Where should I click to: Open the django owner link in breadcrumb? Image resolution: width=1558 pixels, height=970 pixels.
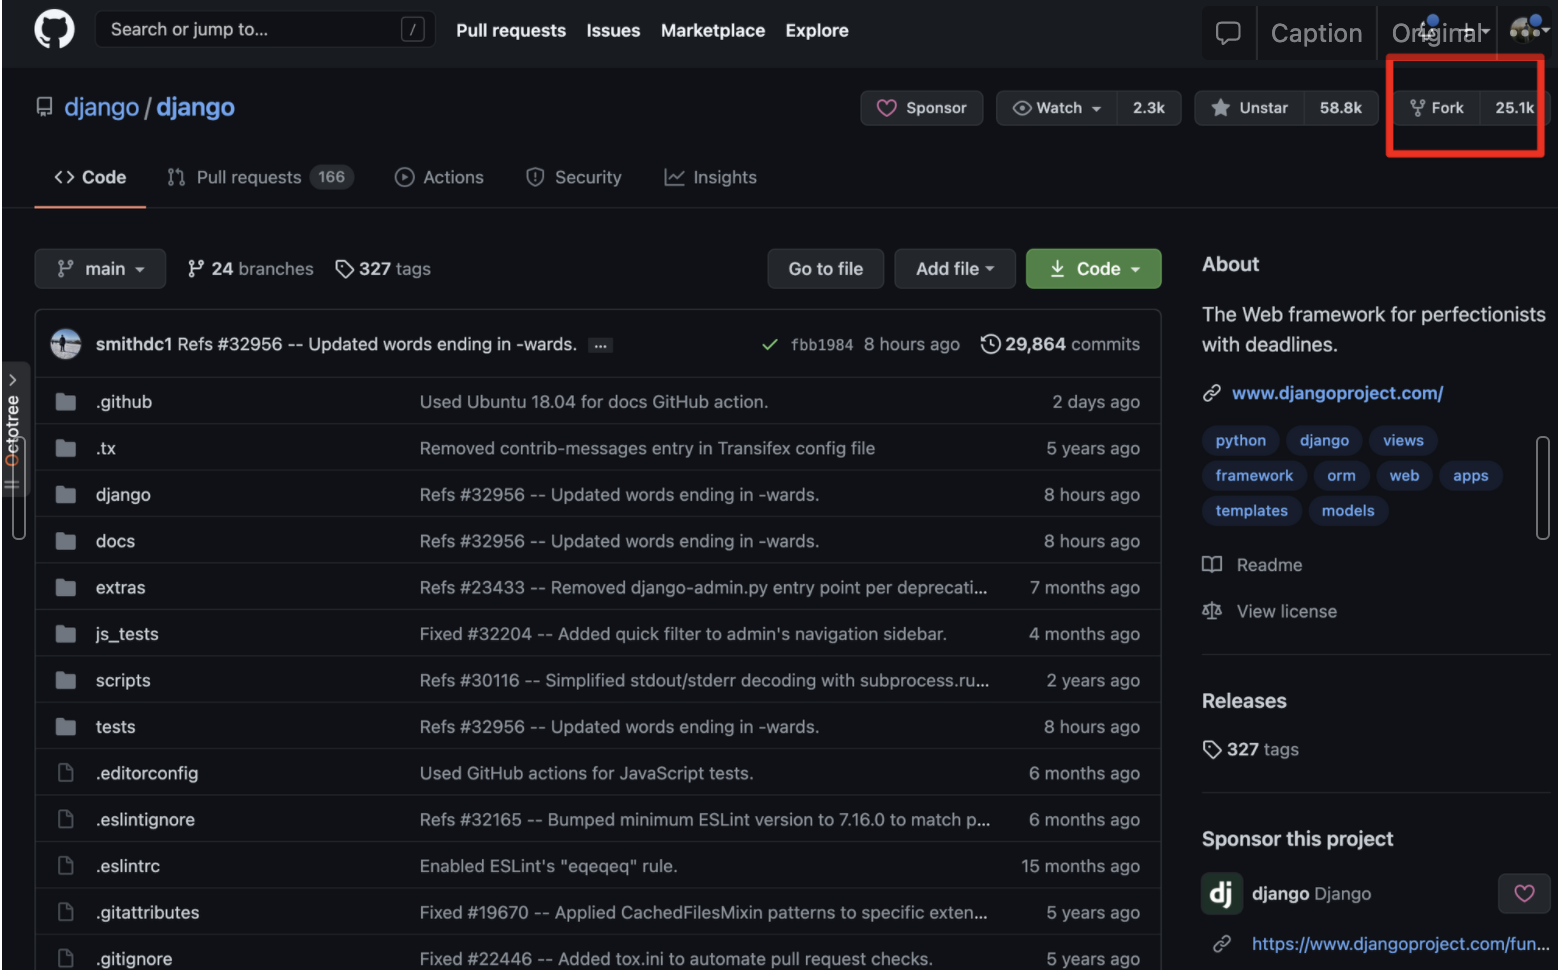(101, 107)
